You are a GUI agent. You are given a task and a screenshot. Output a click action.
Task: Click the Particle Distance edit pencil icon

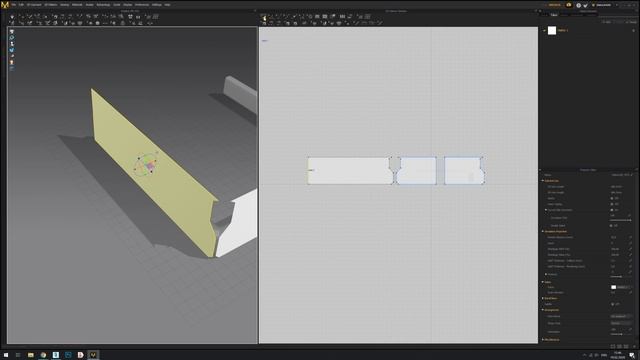point(631,237)
